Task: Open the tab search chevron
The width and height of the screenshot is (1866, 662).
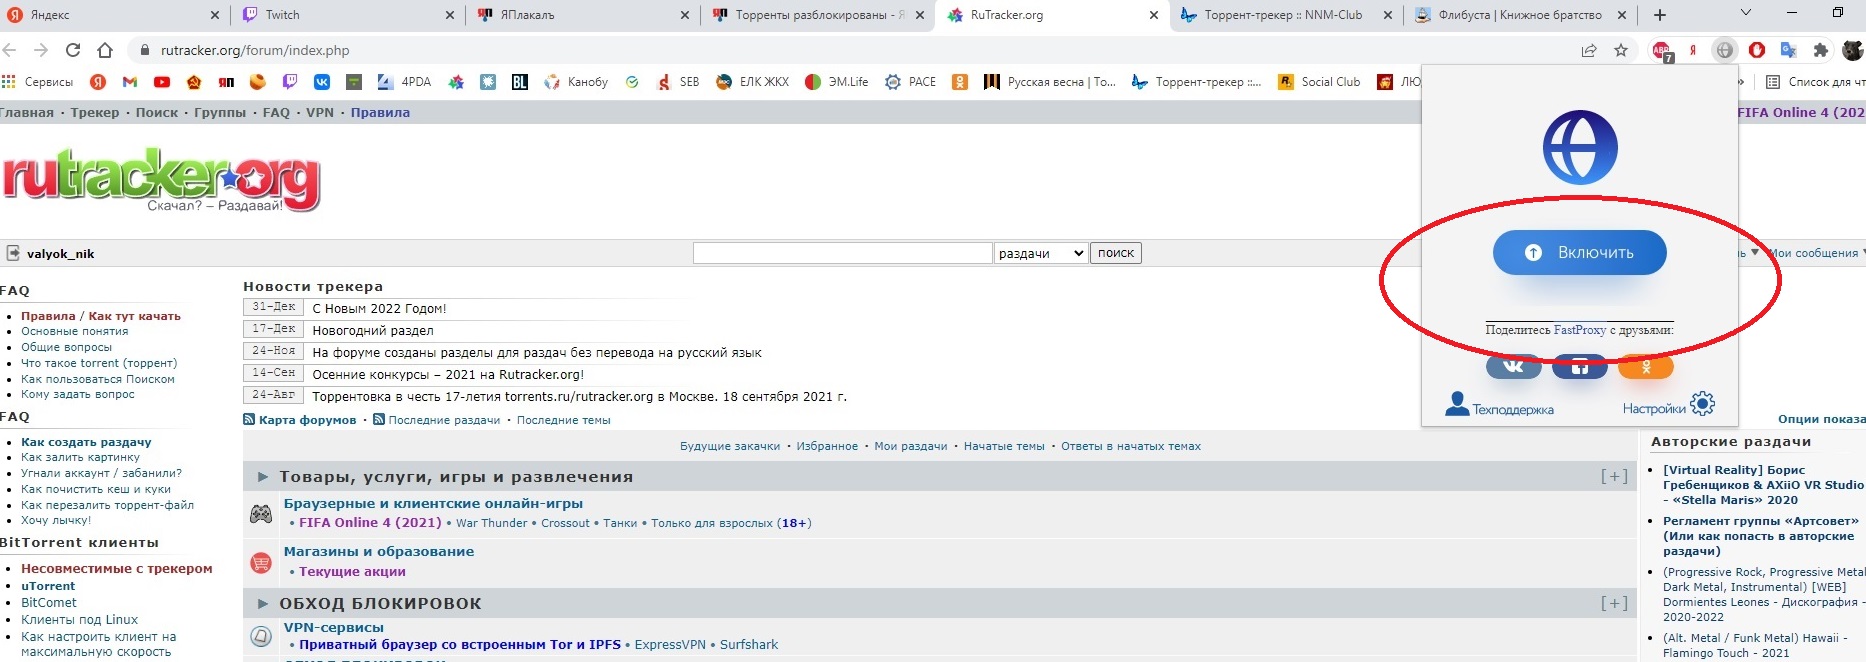Action: pyautogui.click(x=1746, y=13)
